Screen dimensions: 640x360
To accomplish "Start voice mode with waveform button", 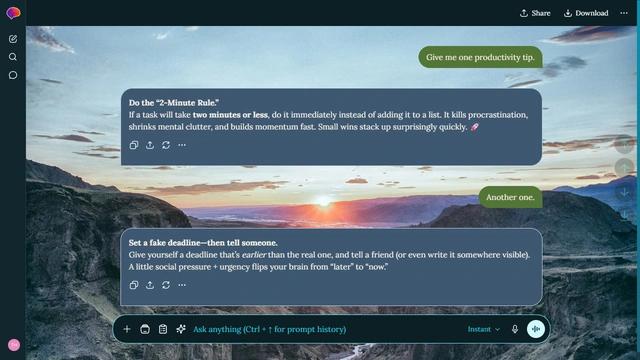I will click(536, 329).
